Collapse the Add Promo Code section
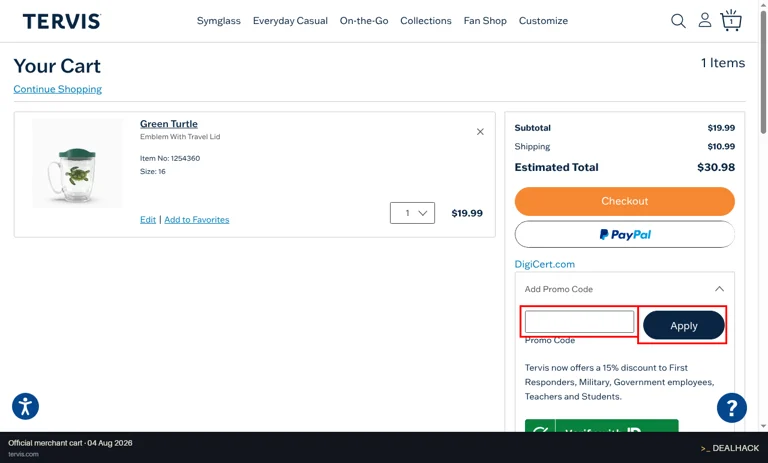768x463 pixels. (719, 289)
